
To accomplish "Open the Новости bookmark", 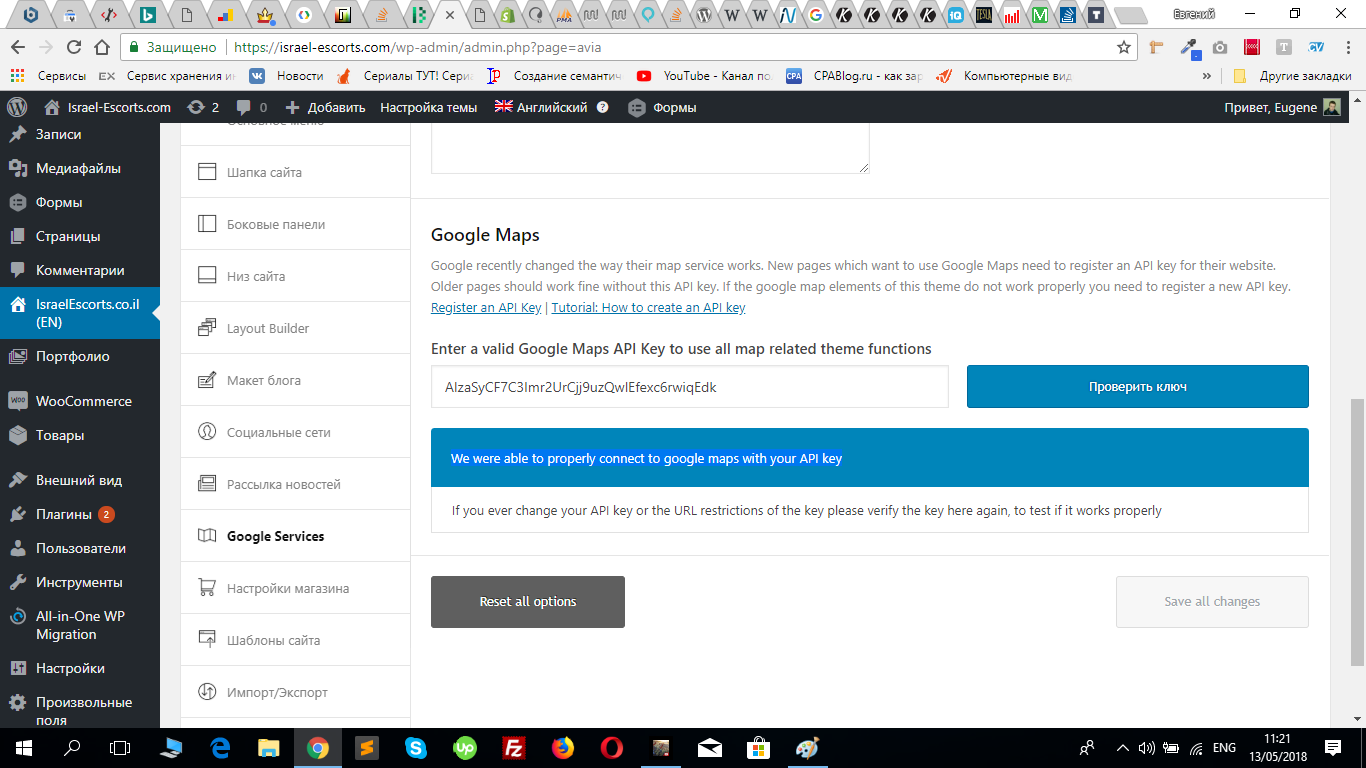I will pos(287,76).
